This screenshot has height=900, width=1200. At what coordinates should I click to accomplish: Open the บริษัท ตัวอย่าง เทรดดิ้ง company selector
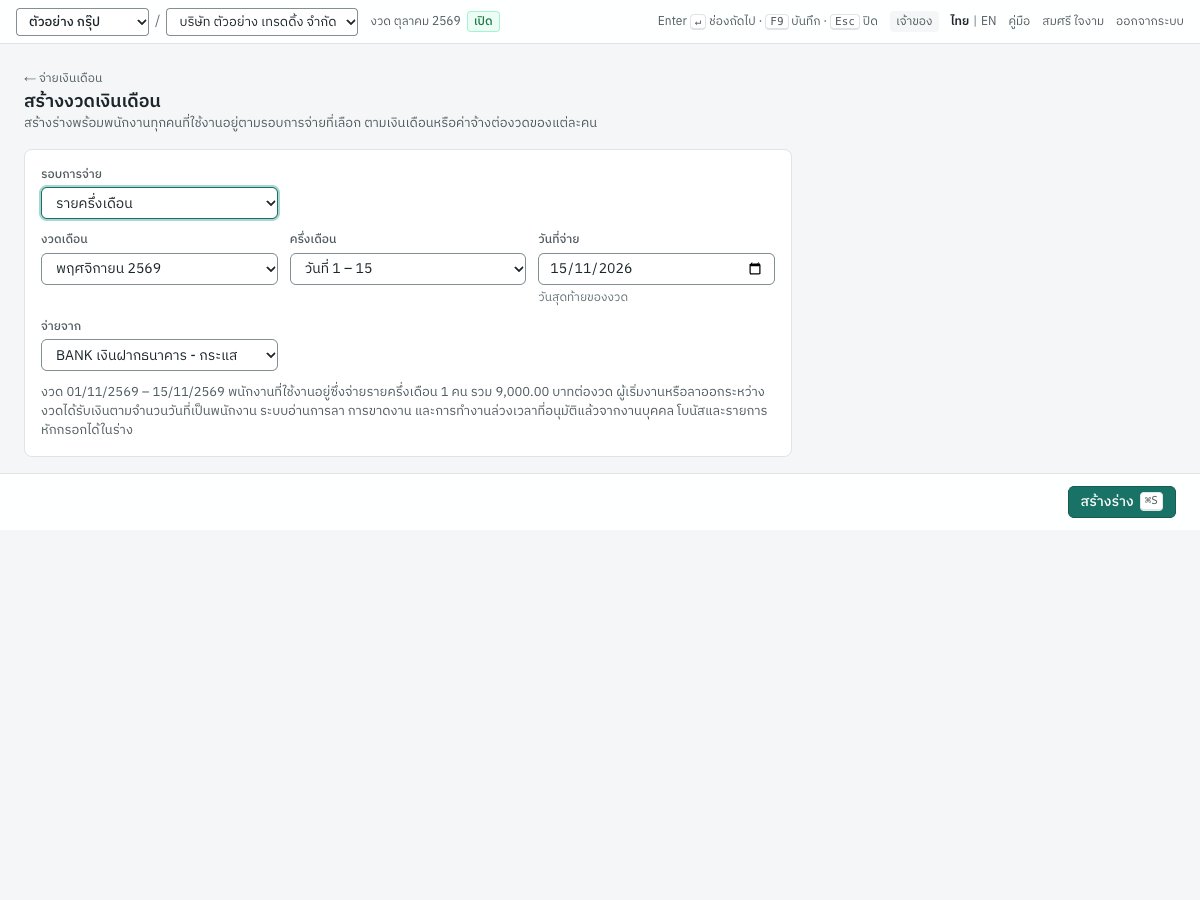pos(262,22)
